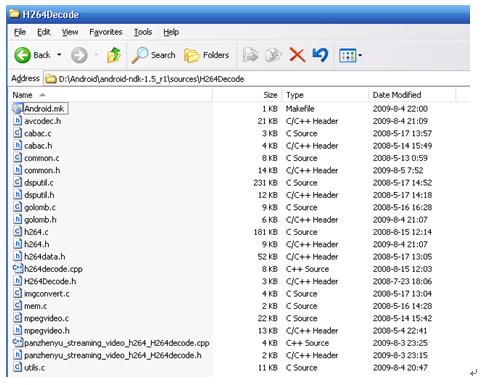Sort by the Type column header
The width and height of the screenshot is (500, 385).
pos(325,95)
